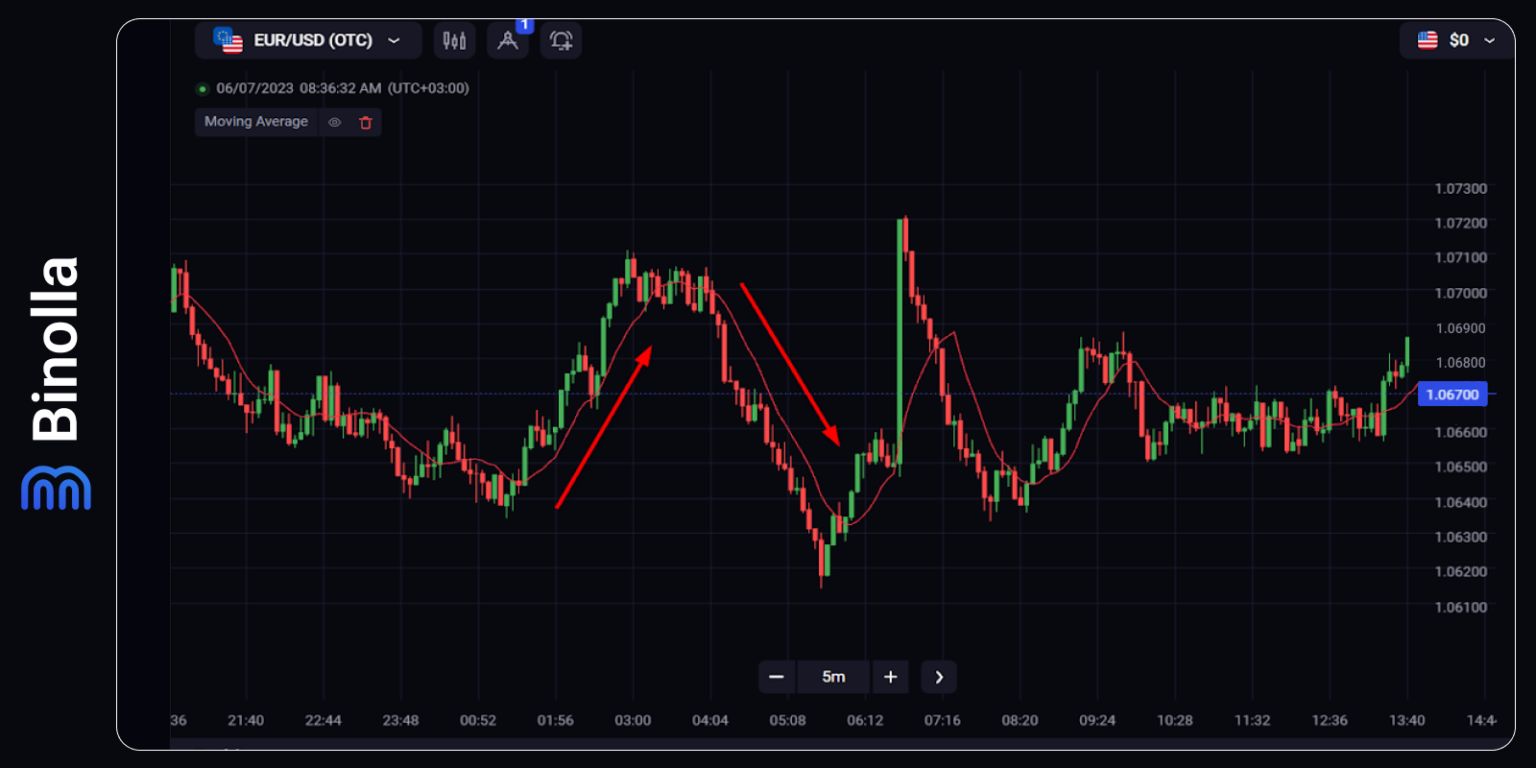Click the EUR/USD pair flag icon
The width and height of the screenshot is (1536, 768).
(x=228, y=40)
